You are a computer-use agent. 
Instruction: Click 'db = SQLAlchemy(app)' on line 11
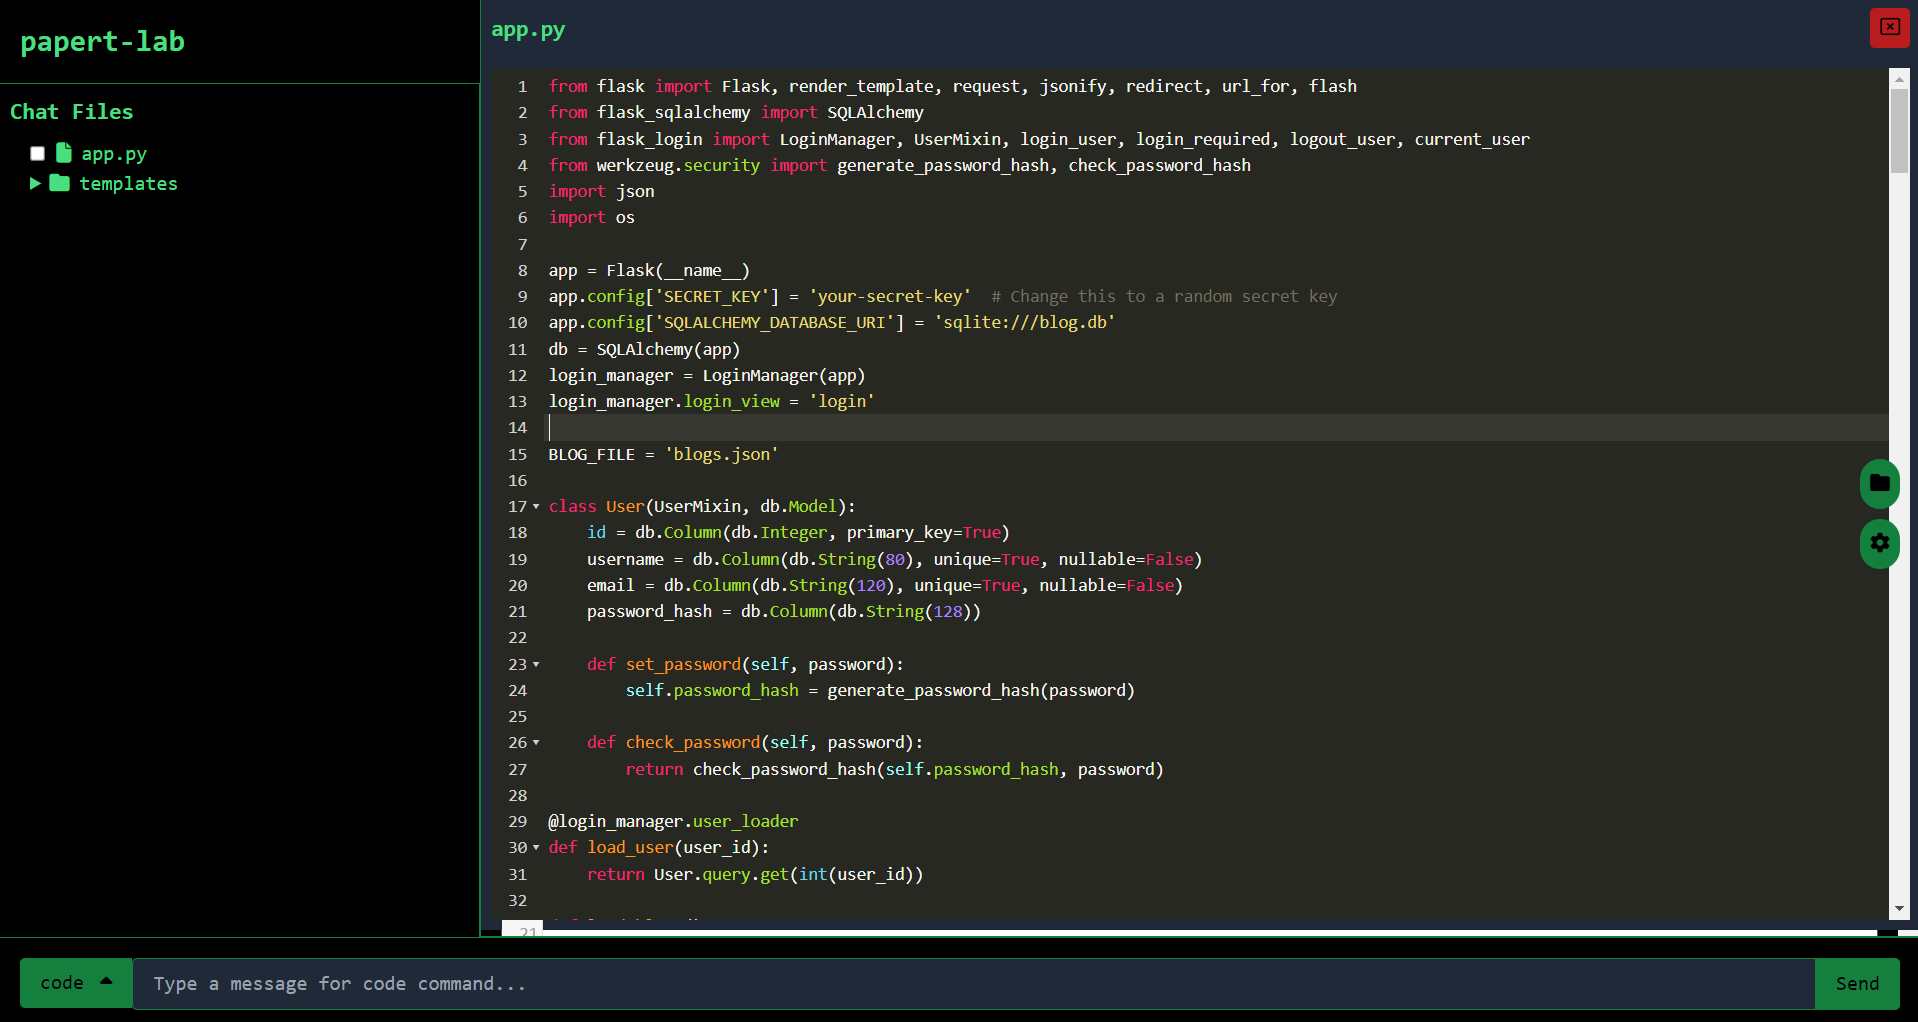pos(644,349)
